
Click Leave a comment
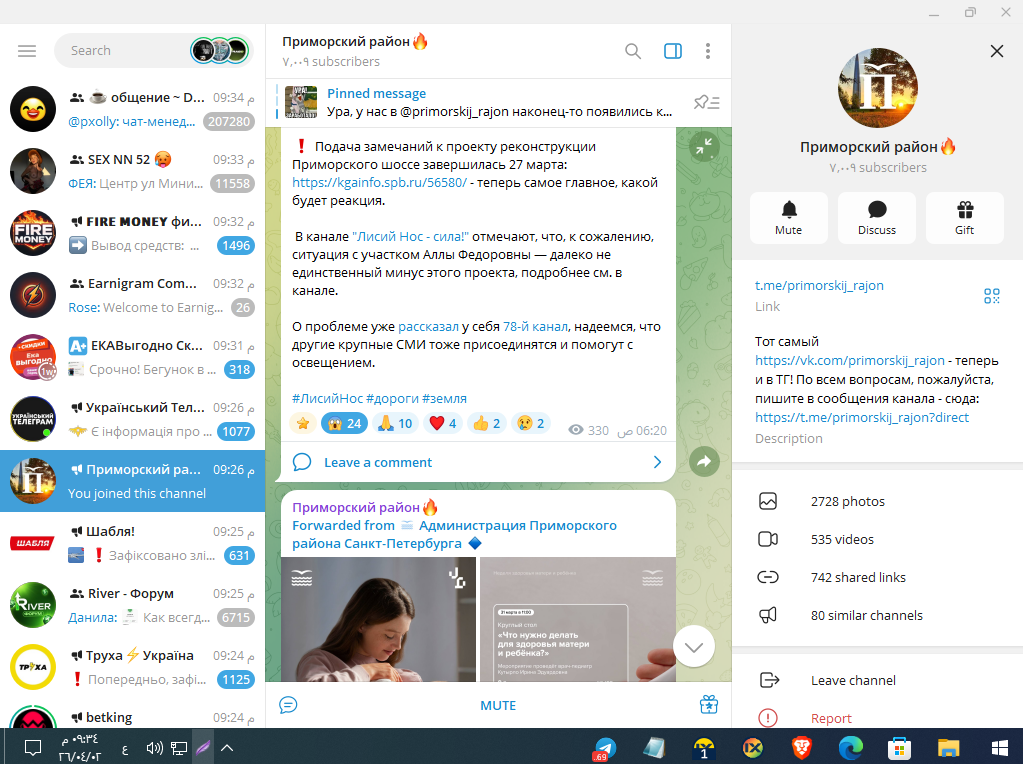click(378, 462)
